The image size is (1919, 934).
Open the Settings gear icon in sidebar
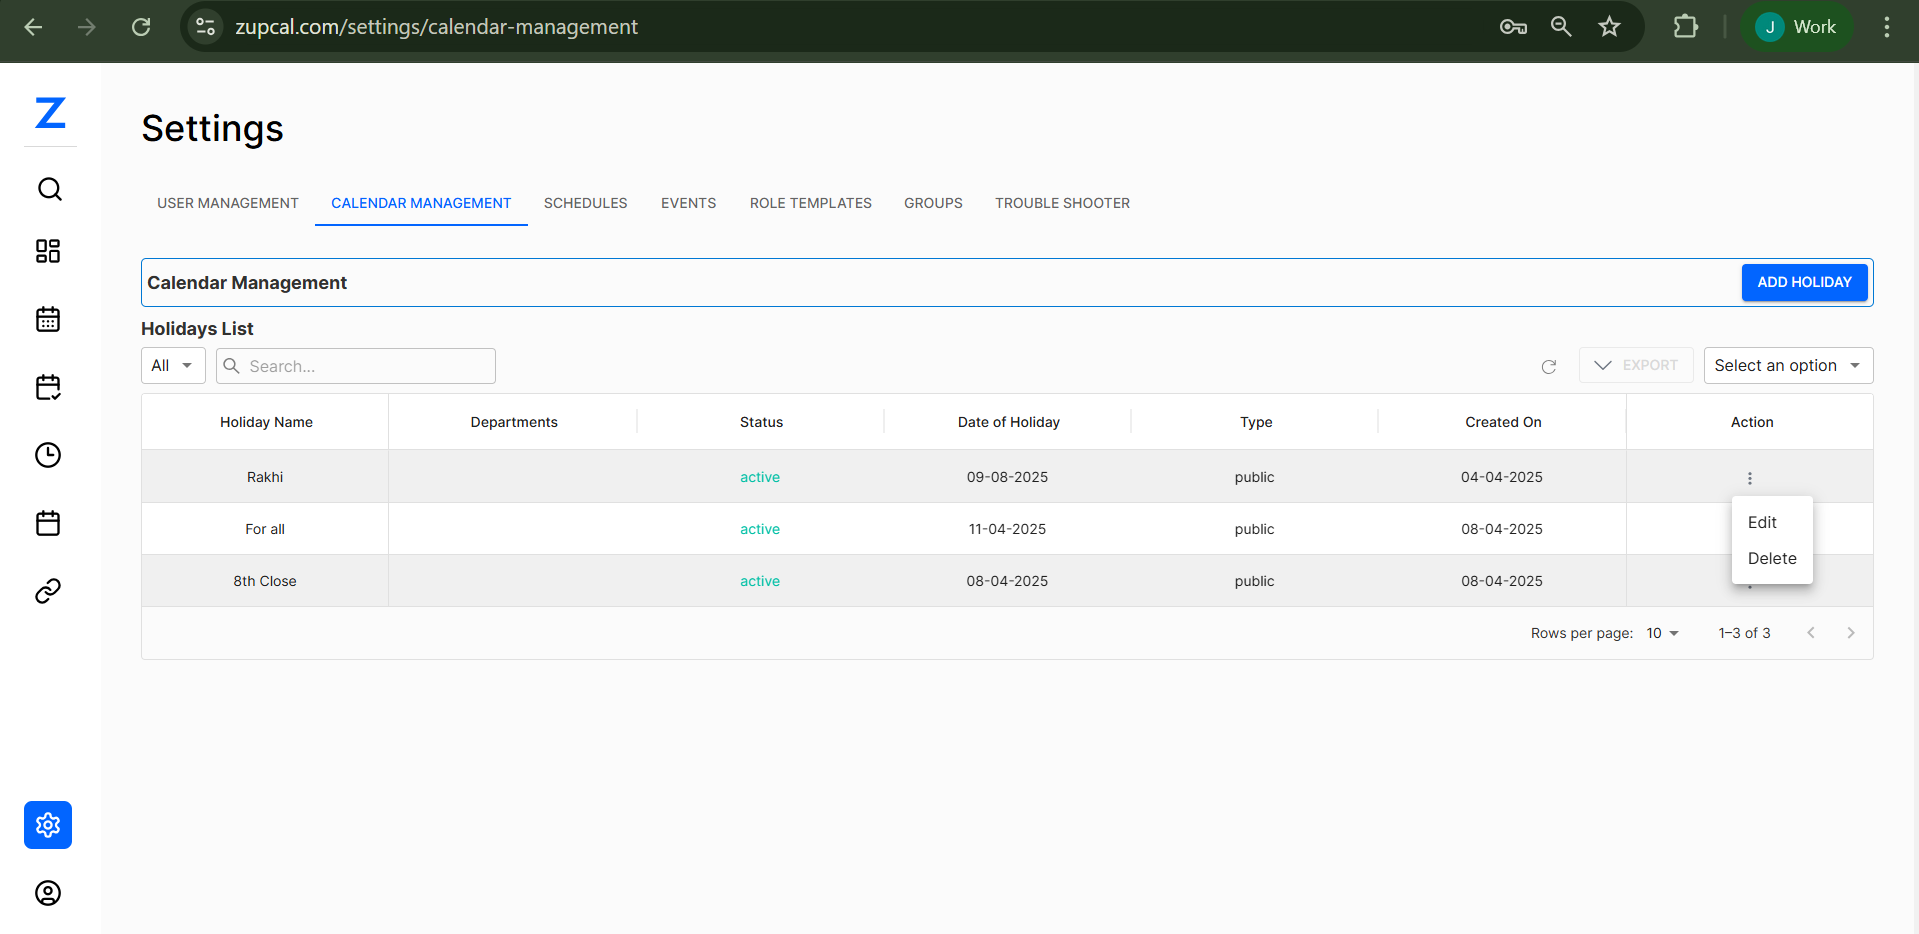48,825
